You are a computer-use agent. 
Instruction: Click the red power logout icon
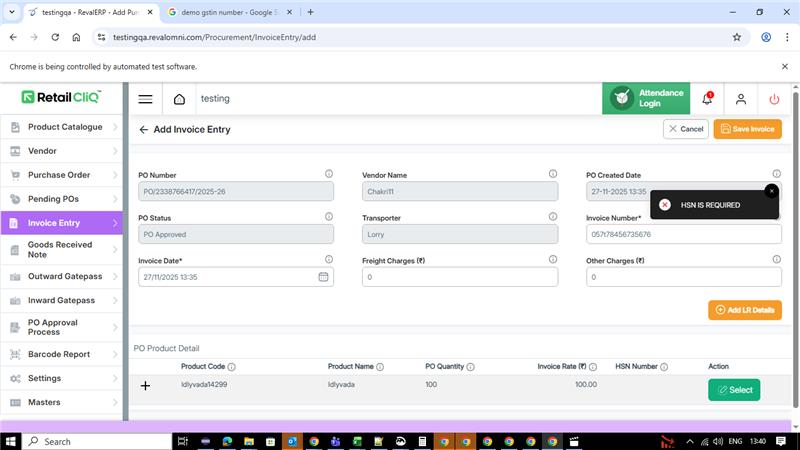774,99
